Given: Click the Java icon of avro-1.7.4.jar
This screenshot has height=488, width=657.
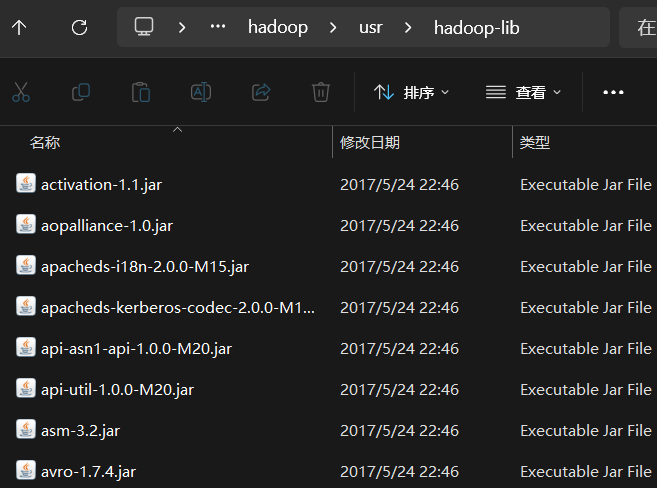Looking at the screenshot, I should 26,471.
